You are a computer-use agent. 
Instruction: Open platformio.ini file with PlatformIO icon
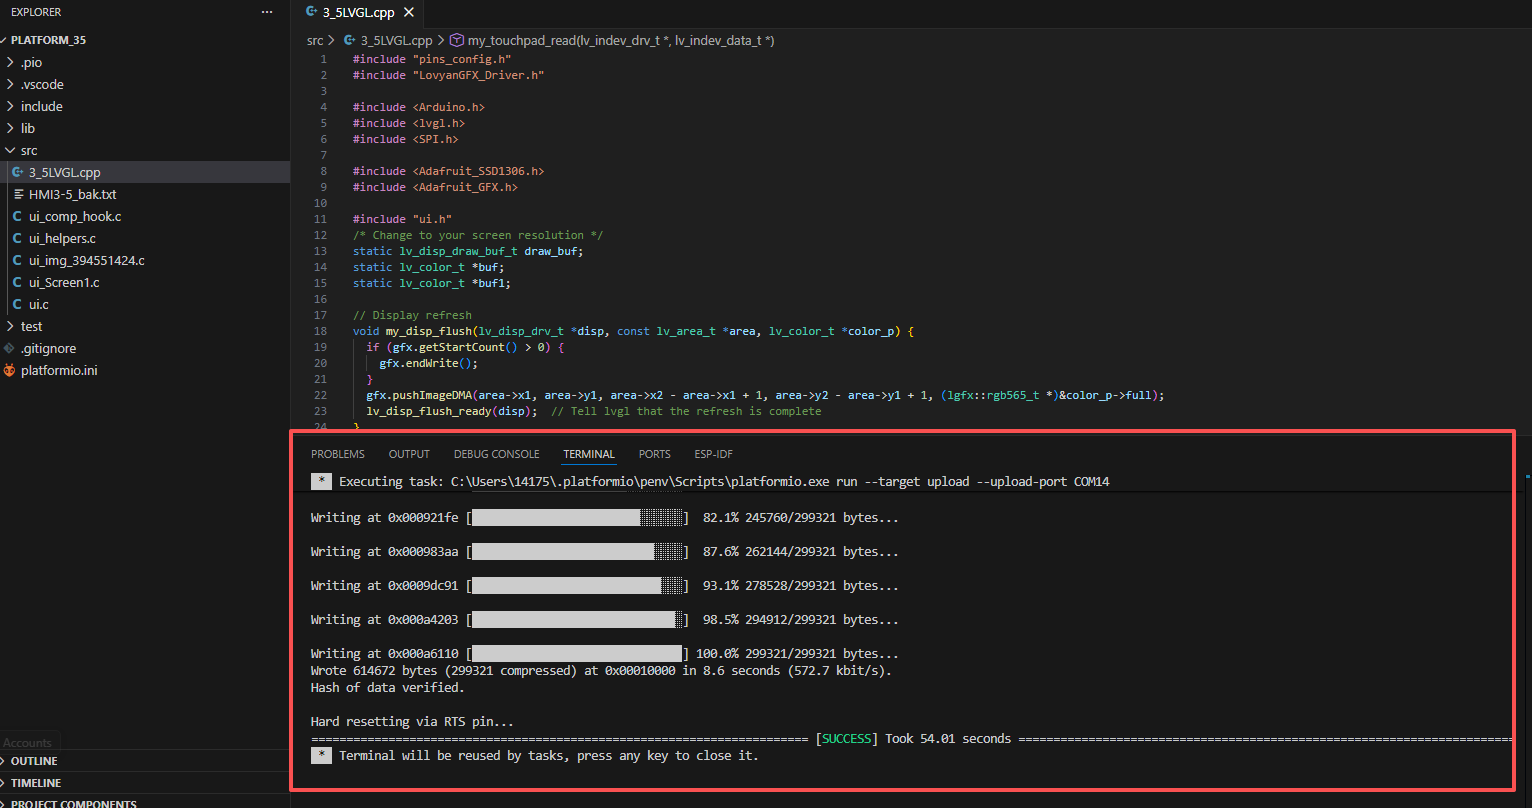point(59,370)
